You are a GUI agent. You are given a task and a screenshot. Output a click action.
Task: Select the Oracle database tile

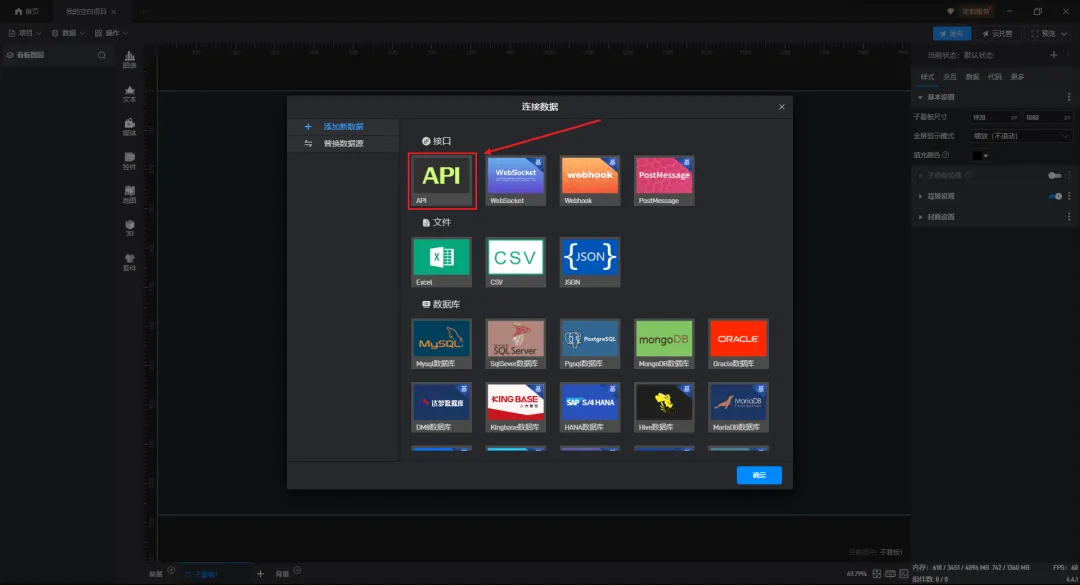click(738, 344)
